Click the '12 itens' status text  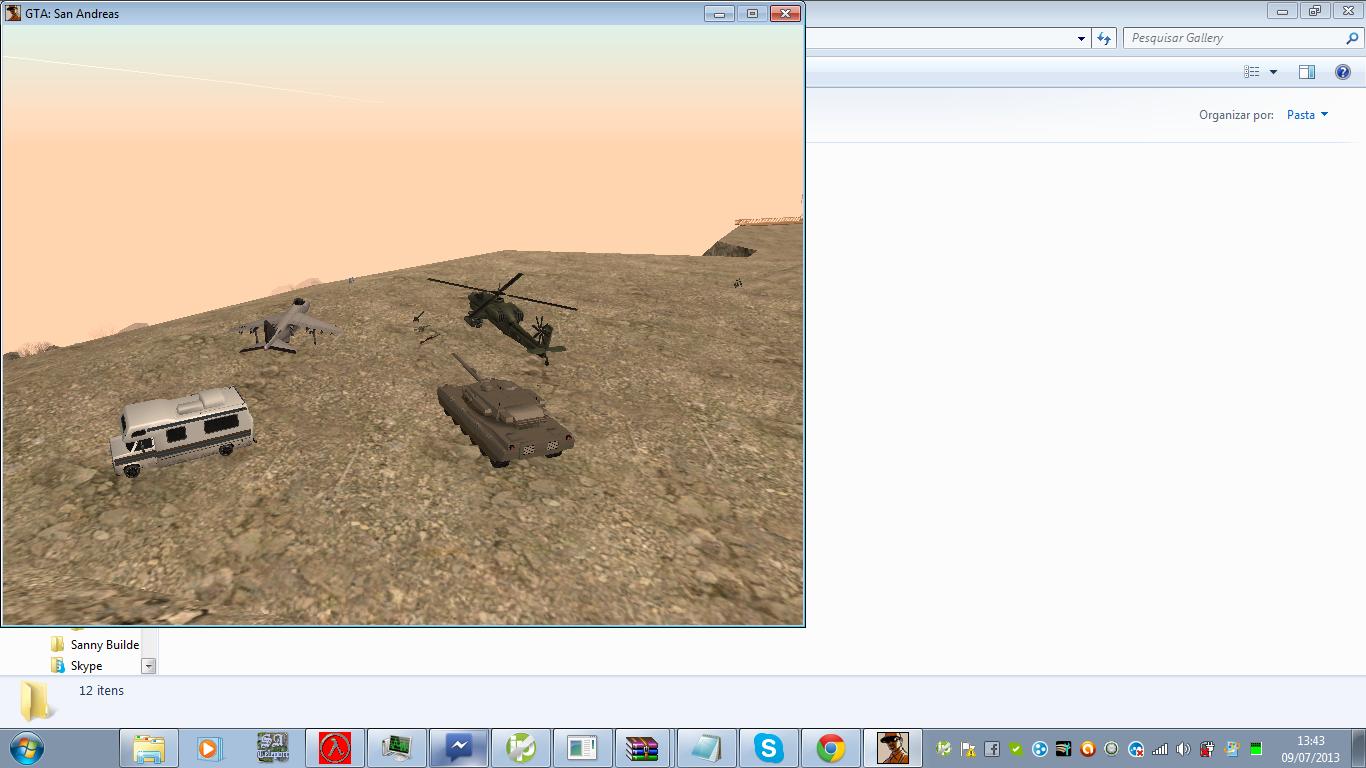[x=101, y=691]
